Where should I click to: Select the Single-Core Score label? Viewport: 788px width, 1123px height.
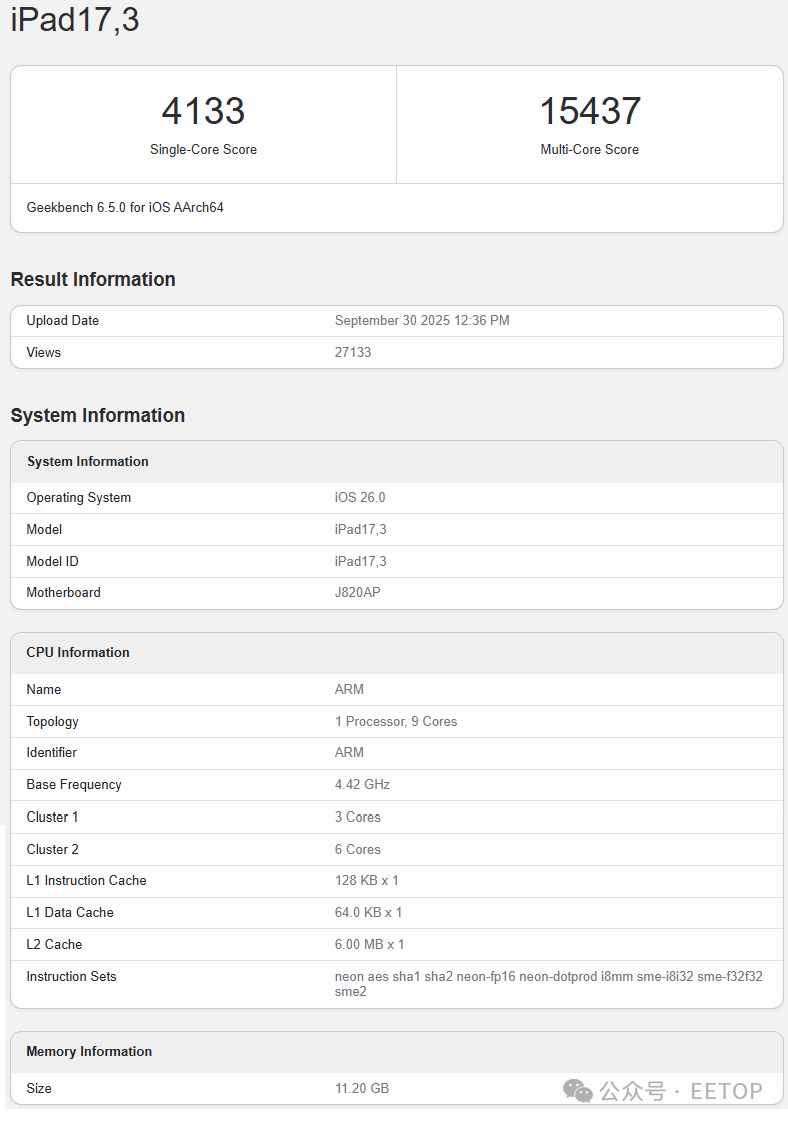click(x=203, y=149)
